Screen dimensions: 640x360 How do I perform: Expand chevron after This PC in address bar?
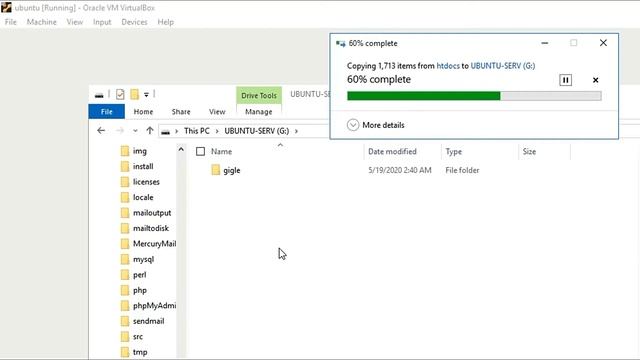pyautogui.click(x=217, y=131)
